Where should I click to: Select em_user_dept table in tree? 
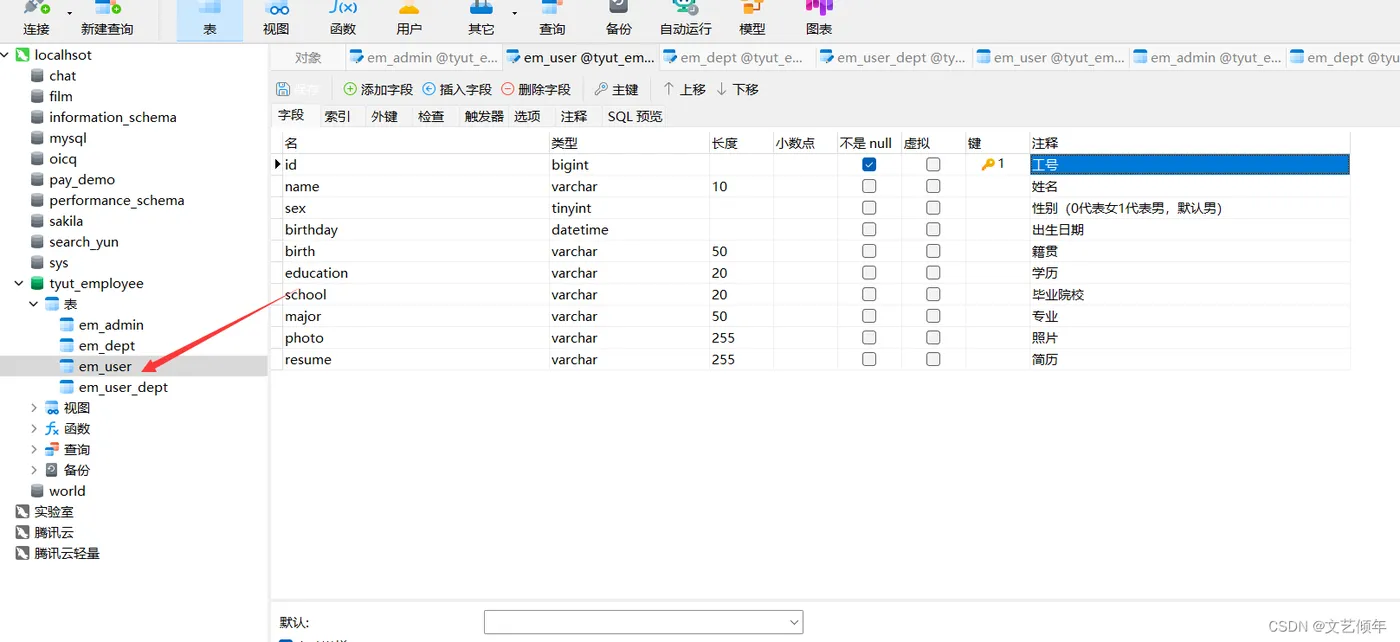click(123, 387)
